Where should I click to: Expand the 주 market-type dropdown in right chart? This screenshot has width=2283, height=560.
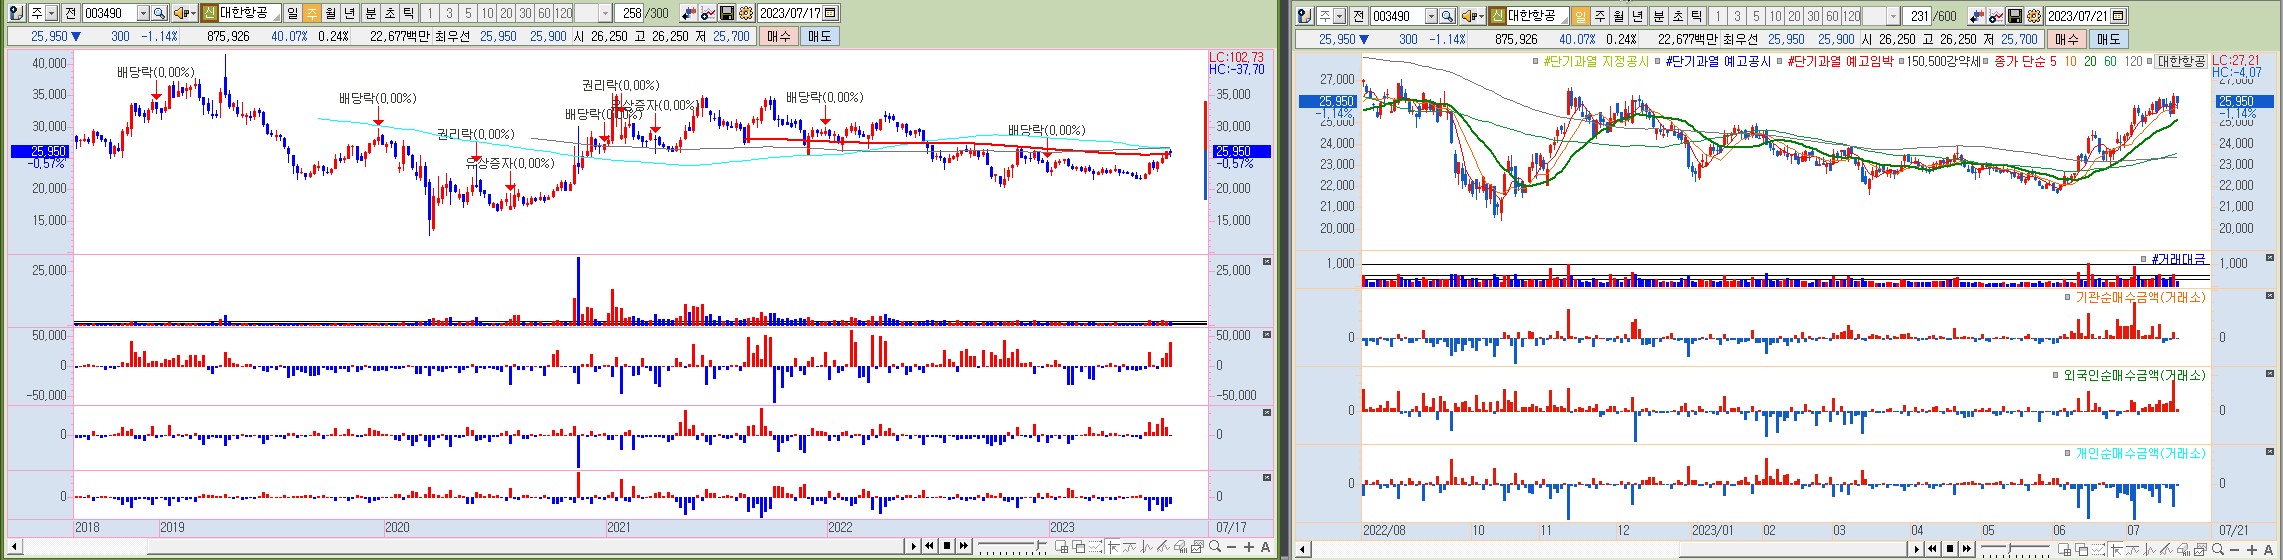pos(1340,15)
